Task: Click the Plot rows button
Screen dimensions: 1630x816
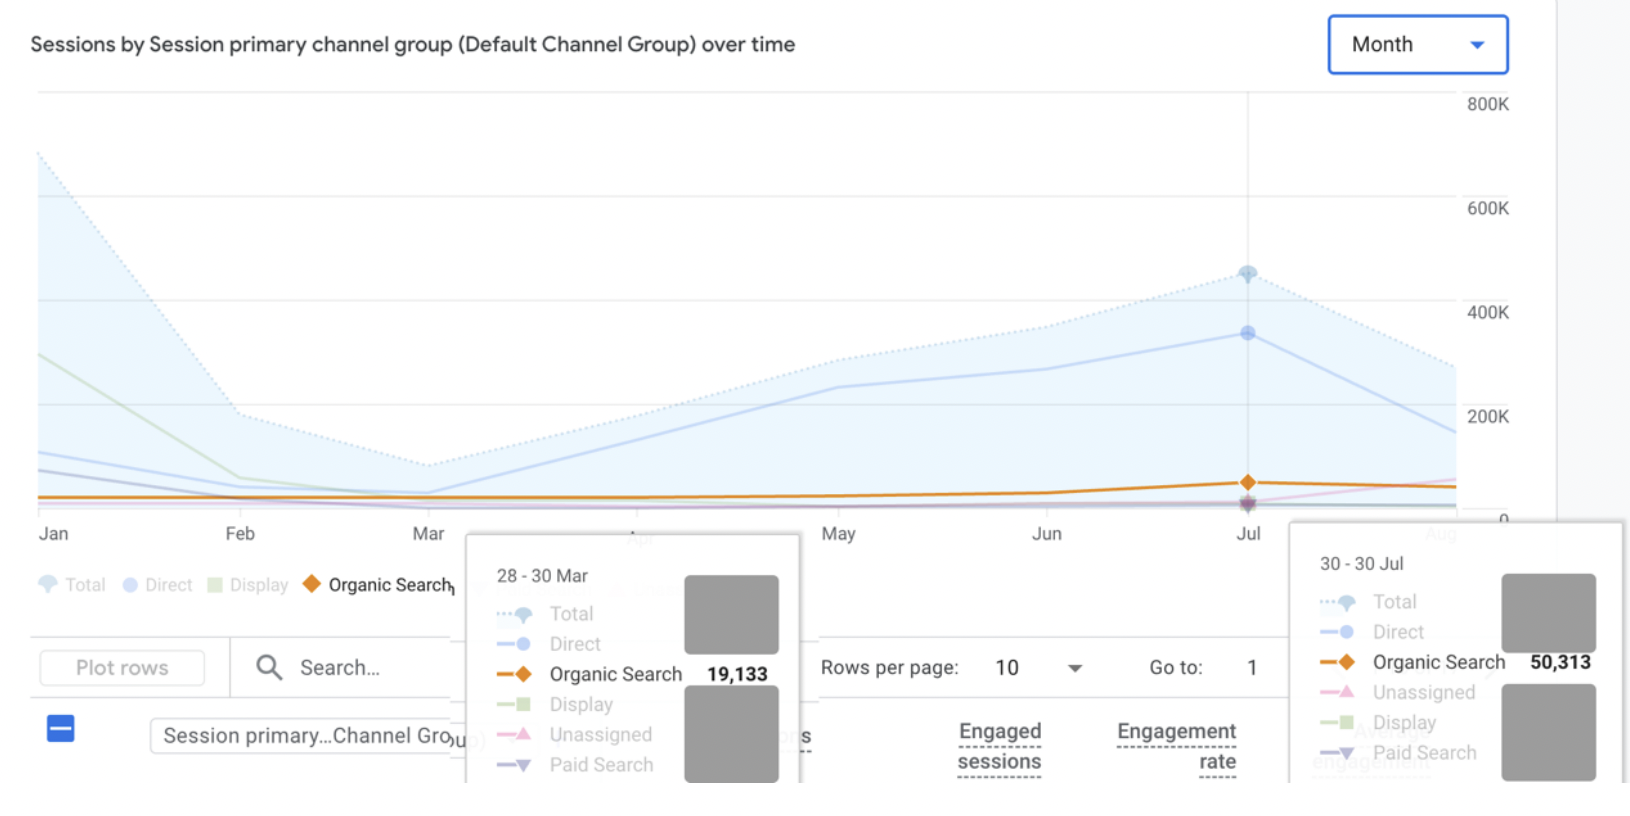Action: click(x=122, y=668)
